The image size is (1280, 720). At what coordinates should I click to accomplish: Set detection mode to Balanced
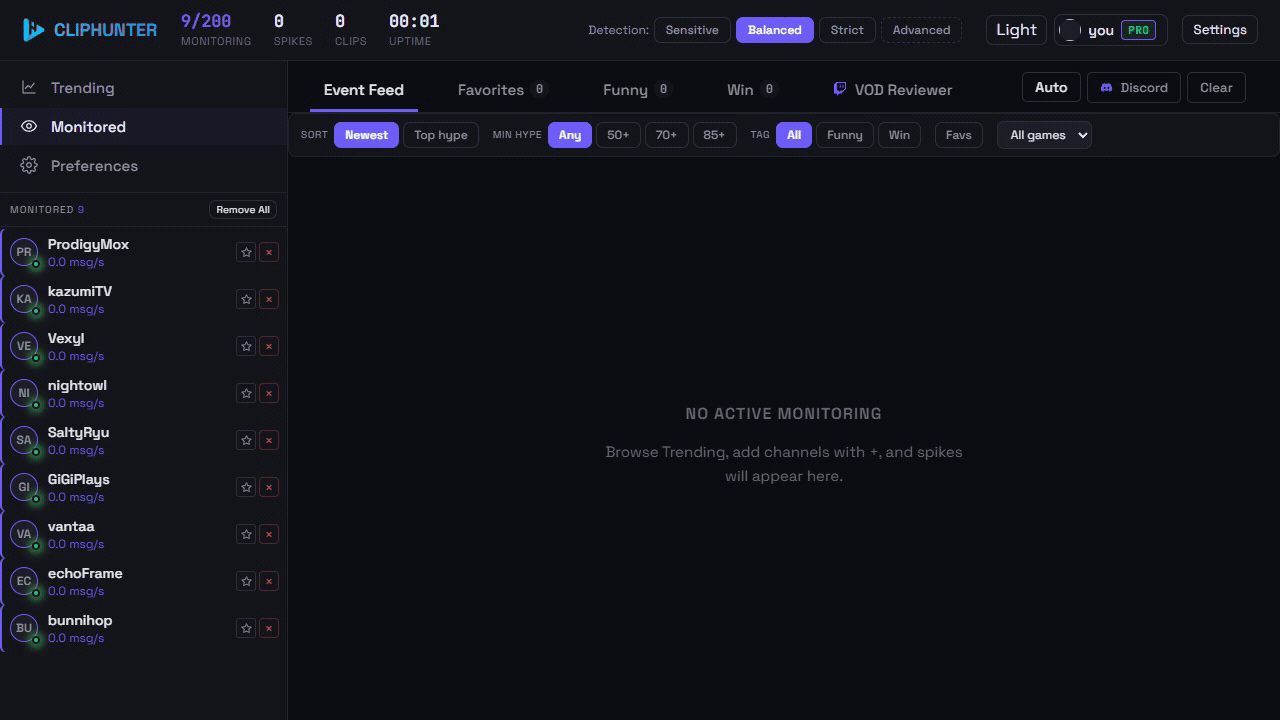point(775,30)
